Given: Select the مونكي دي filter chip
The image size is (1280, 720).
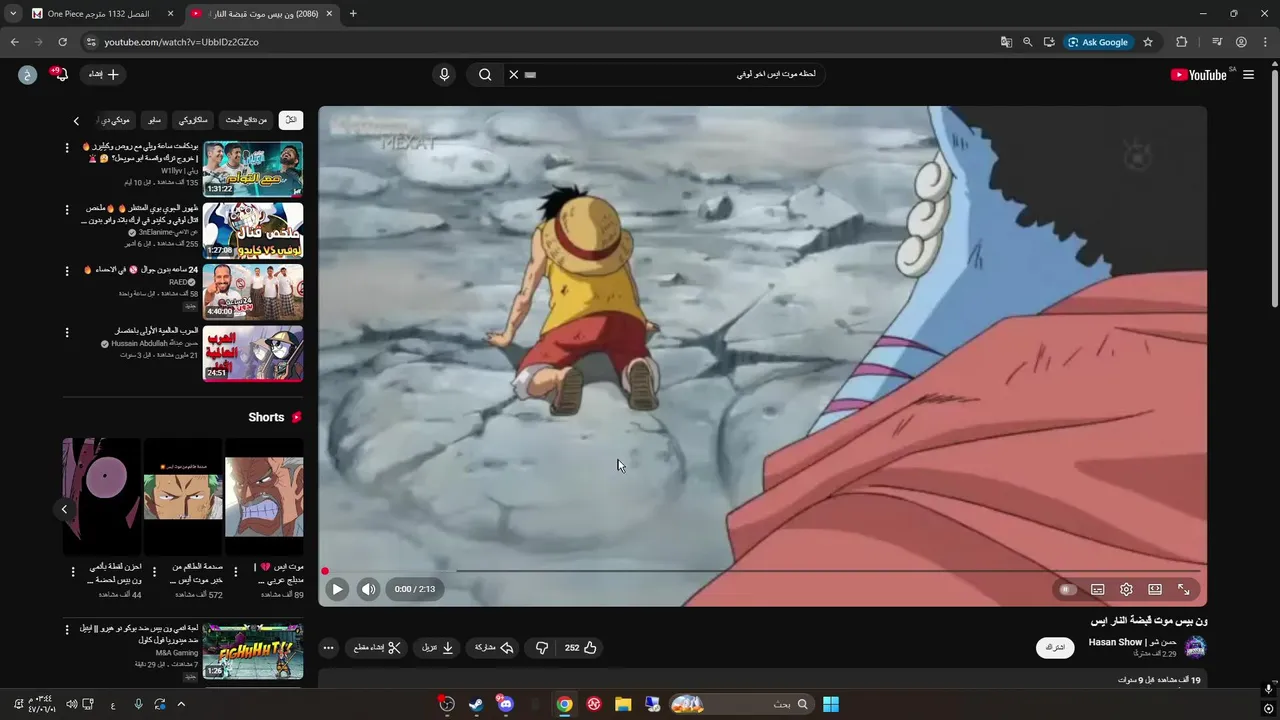Looking at the screenshot, I should 116,120.
